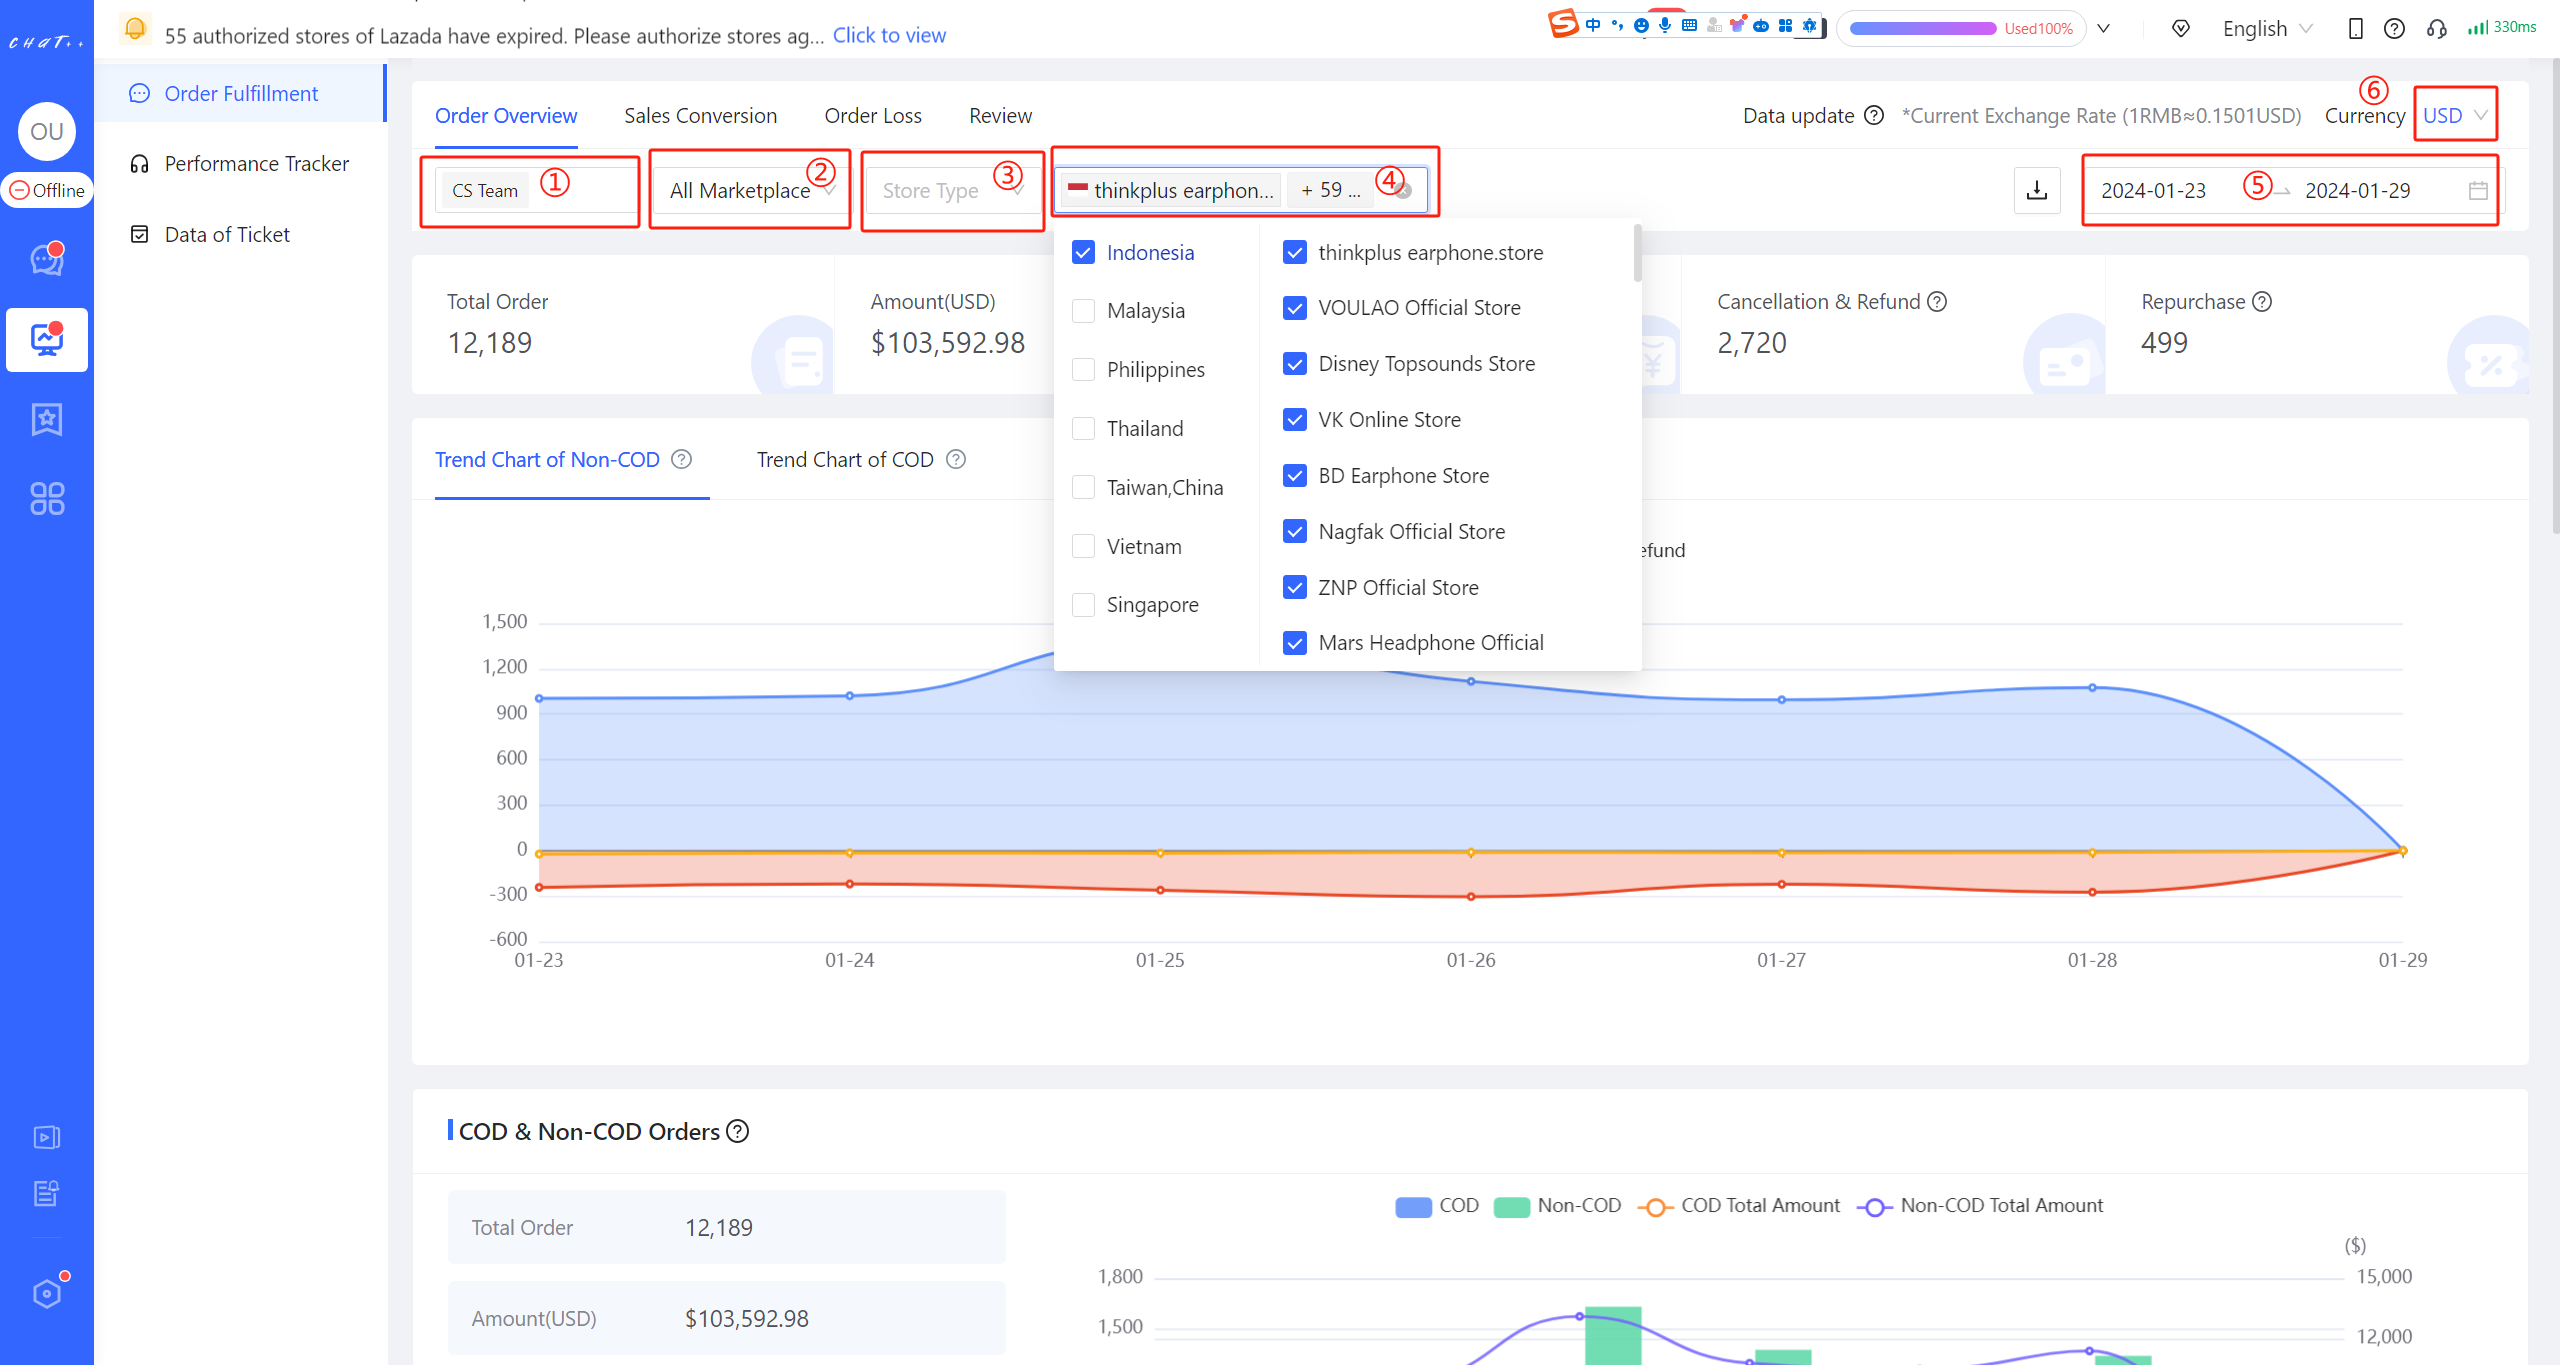Open the calendar icon in date range

pyautogui.click(x=2478, y=190)
